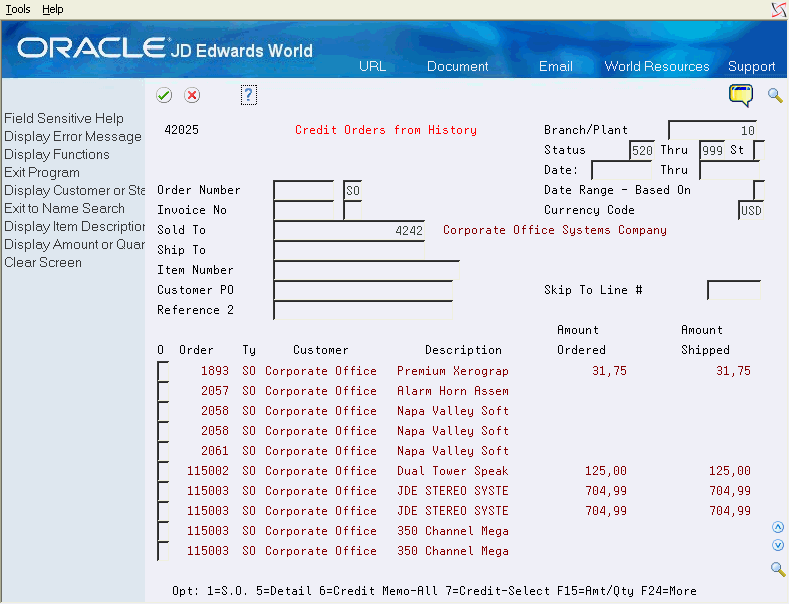Screen dimensions: 789x604
Task: Click option field for order 115002
Action: click(x=163, y=471)
